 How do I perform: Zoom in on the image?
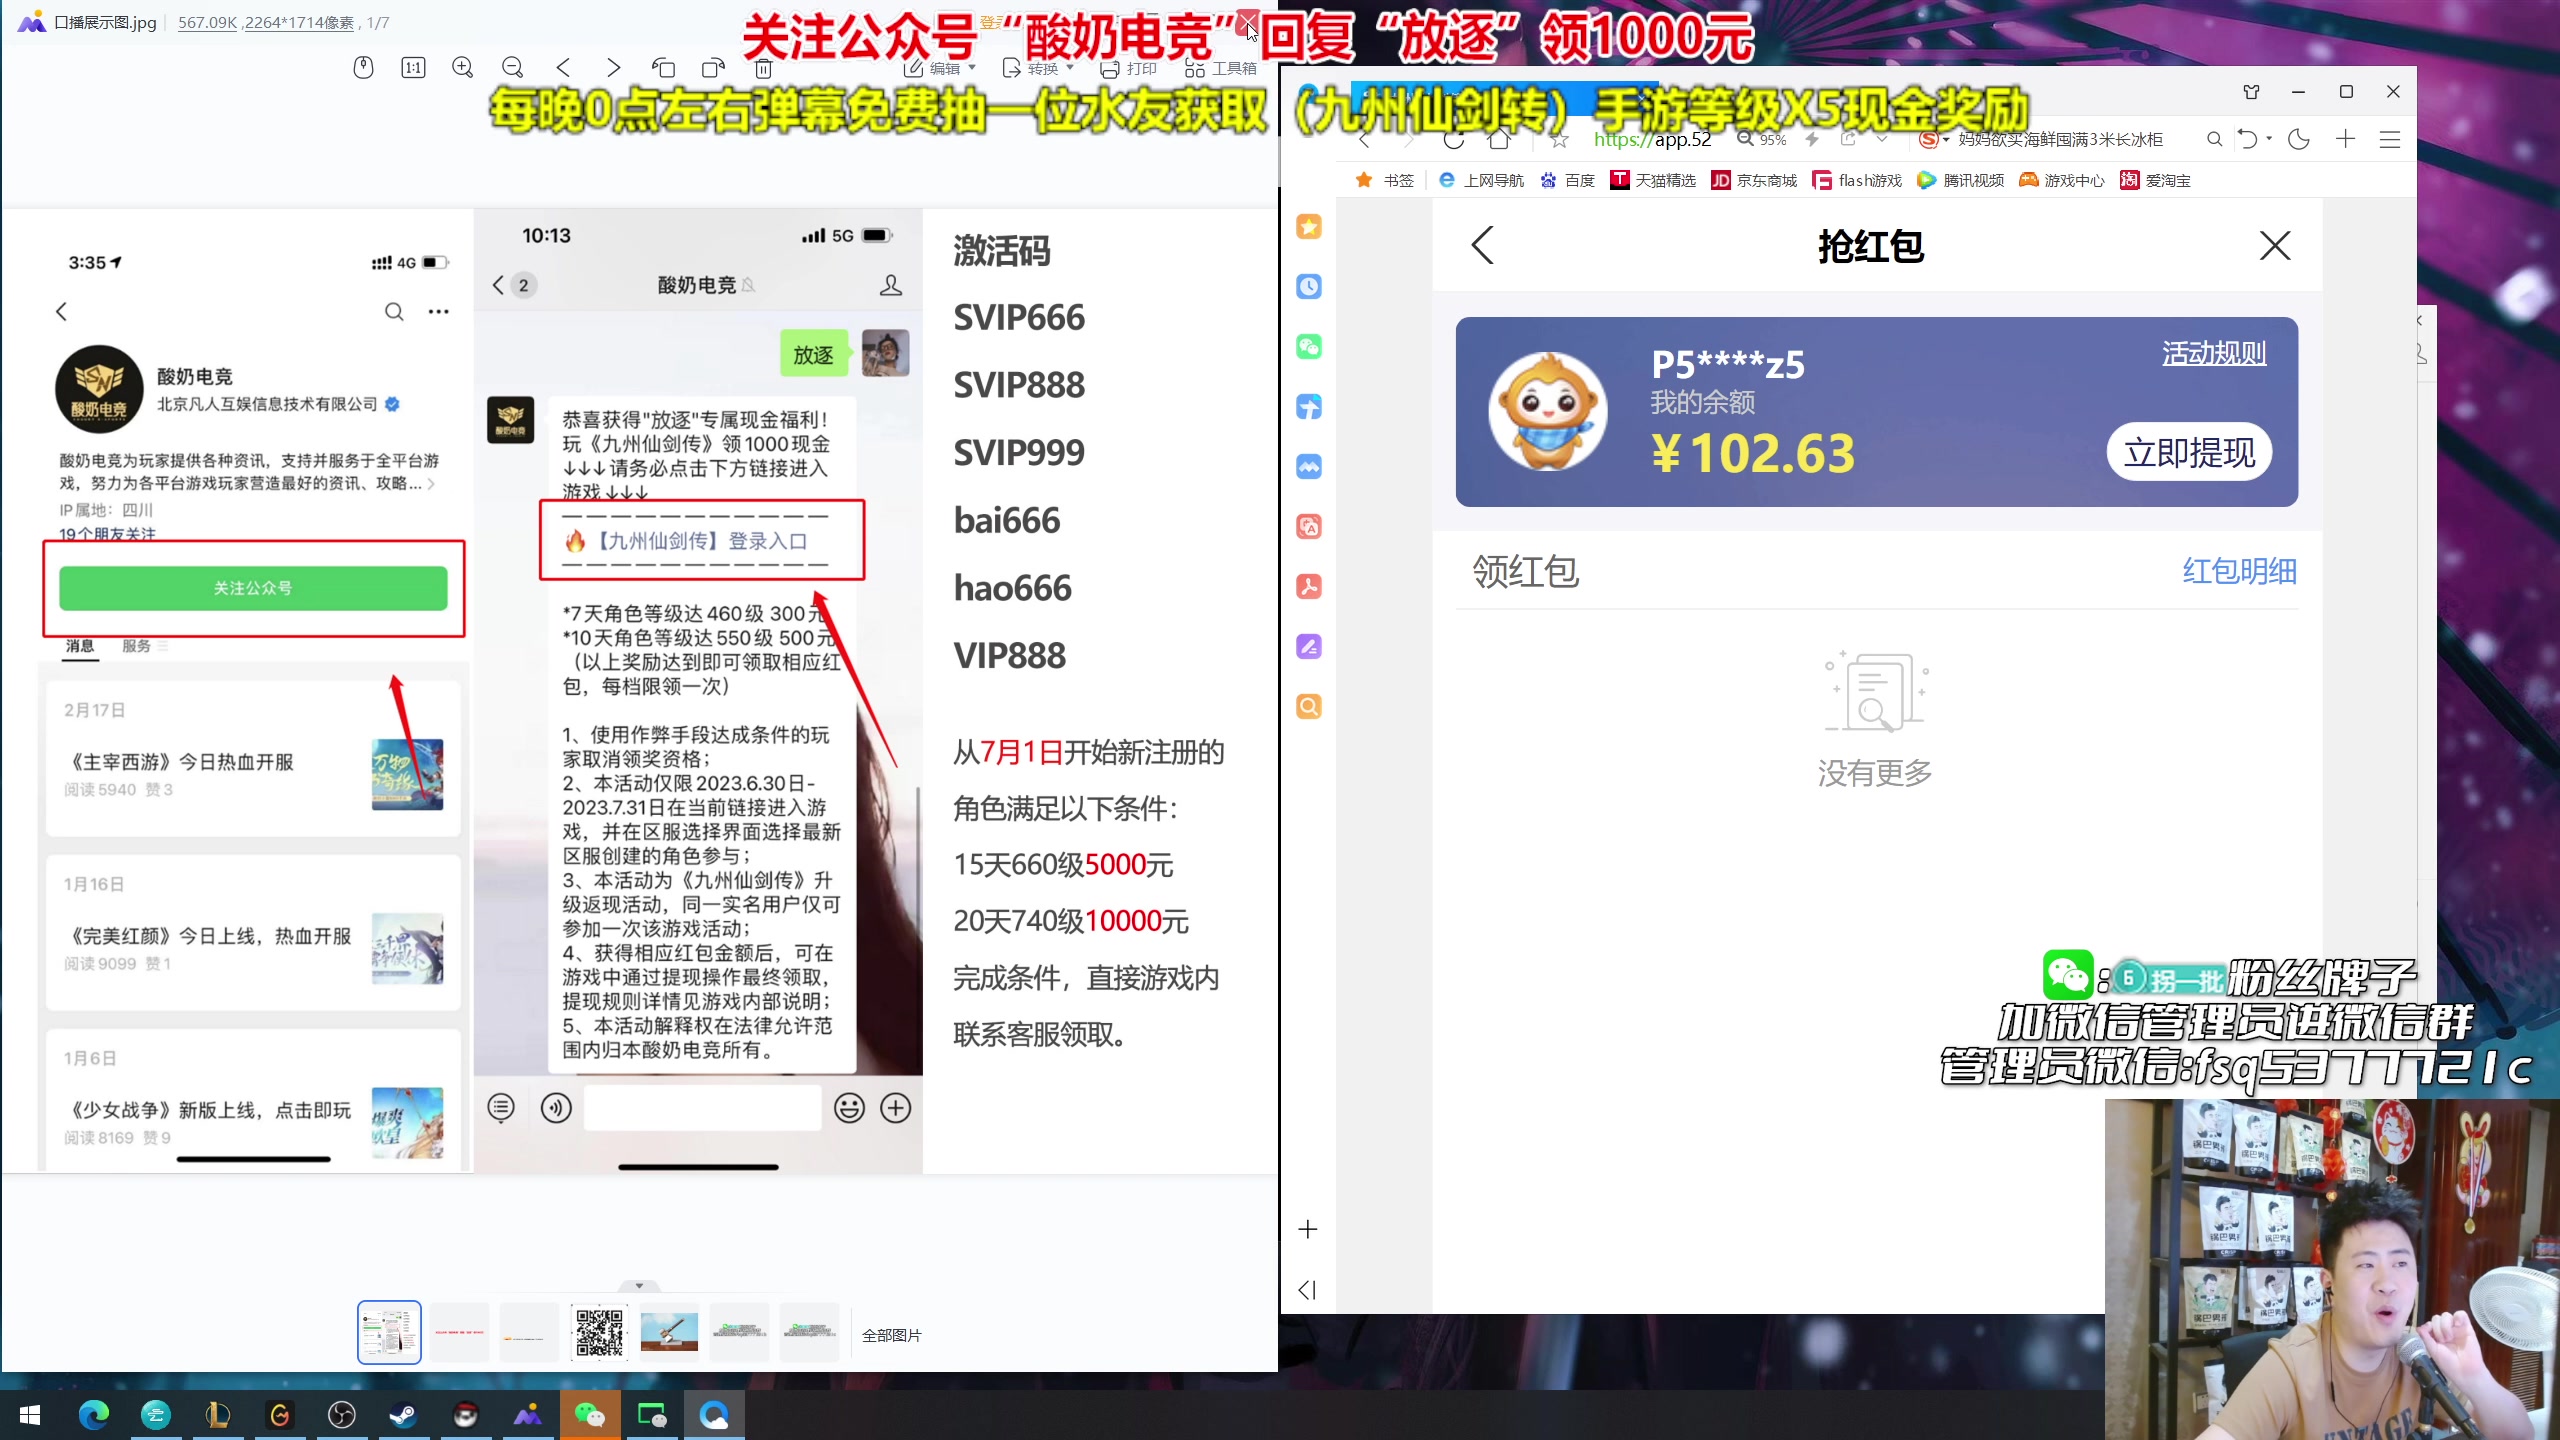(462, 67)
